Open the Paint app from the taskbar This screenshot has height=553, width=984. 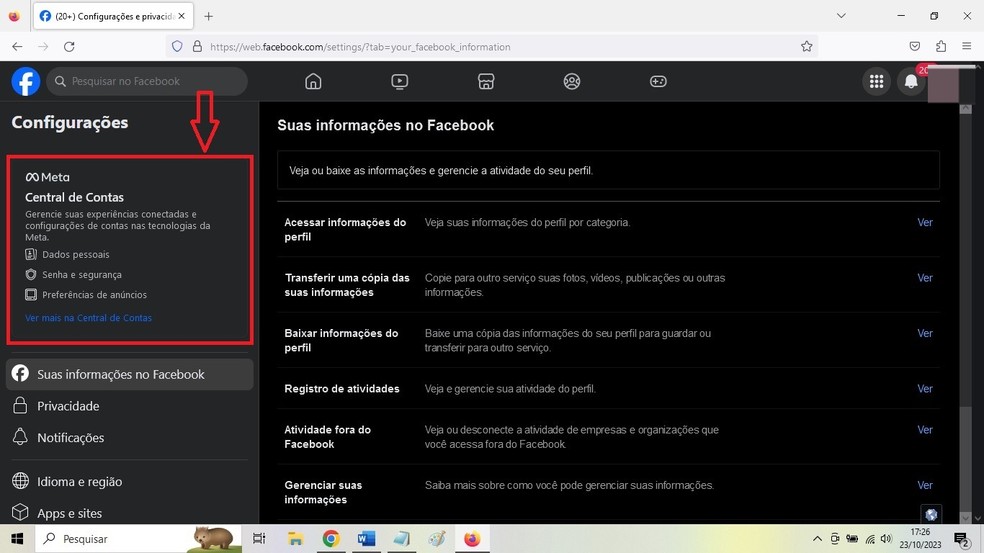(x=437, y=539)
